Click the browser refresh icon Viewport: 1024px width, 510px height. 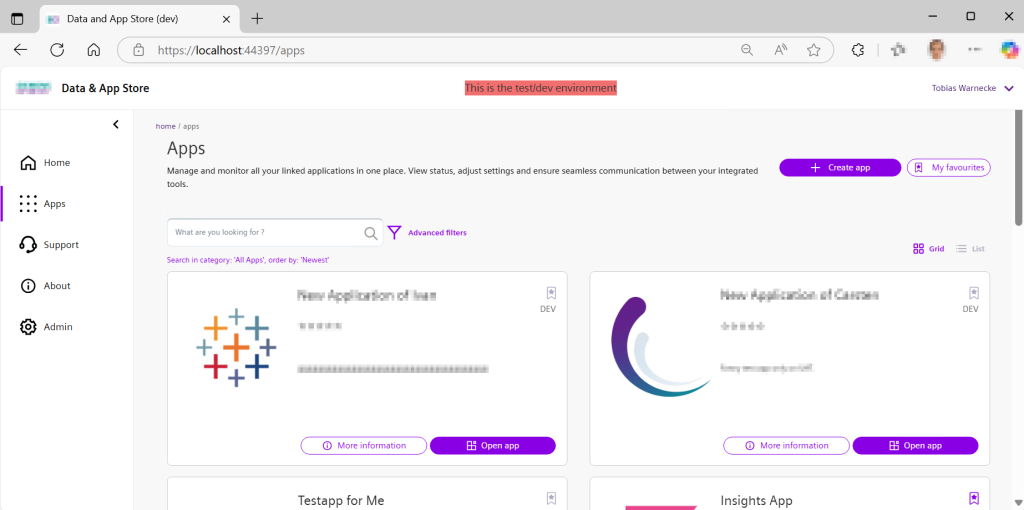pos(57,50)
